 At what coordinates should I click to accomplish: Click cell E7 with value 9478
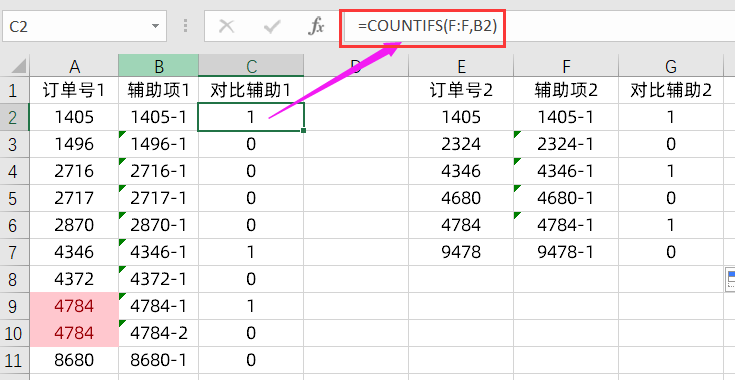[x=461, y=252]
